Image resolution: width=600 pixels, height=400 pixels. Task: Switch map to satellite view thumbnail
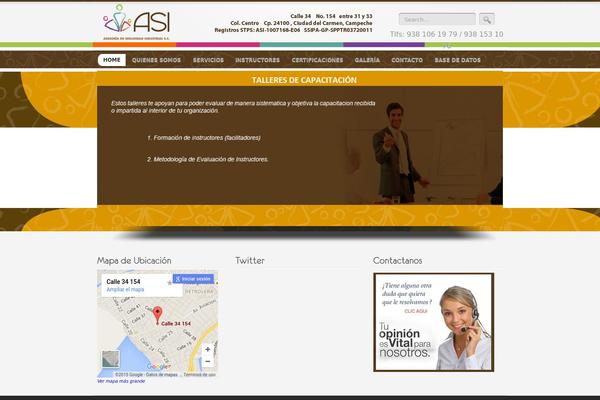pos(111,359)
